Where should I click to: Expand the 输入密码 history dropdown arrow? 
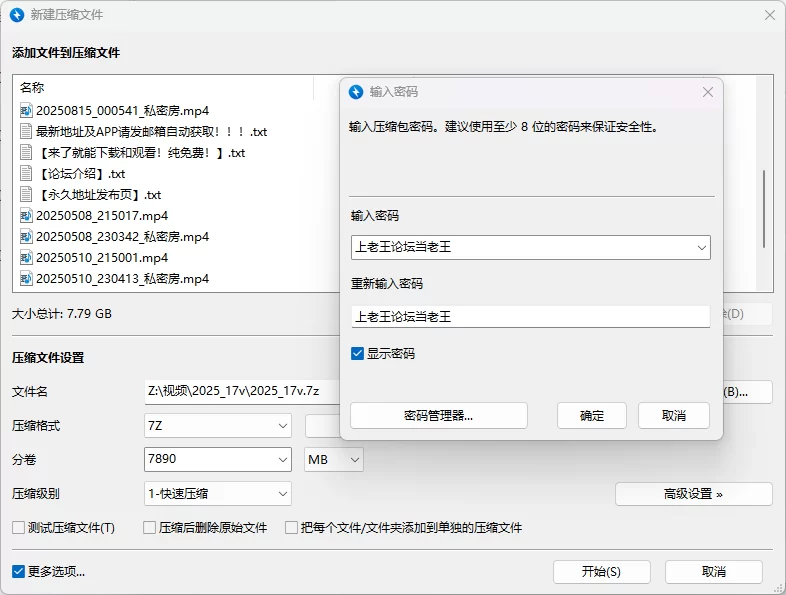click(700, 247)
